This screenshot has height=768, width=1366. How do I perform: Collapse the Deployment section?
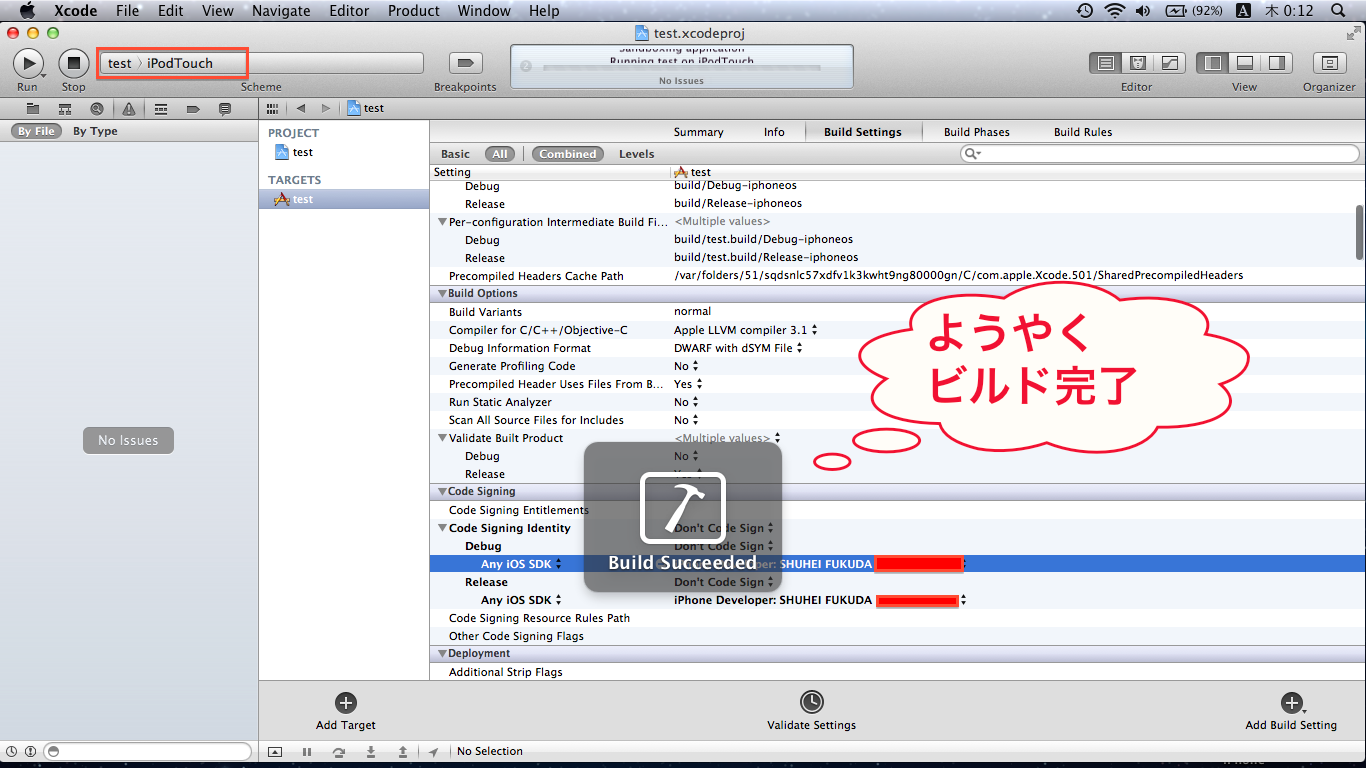click(441, 654)
